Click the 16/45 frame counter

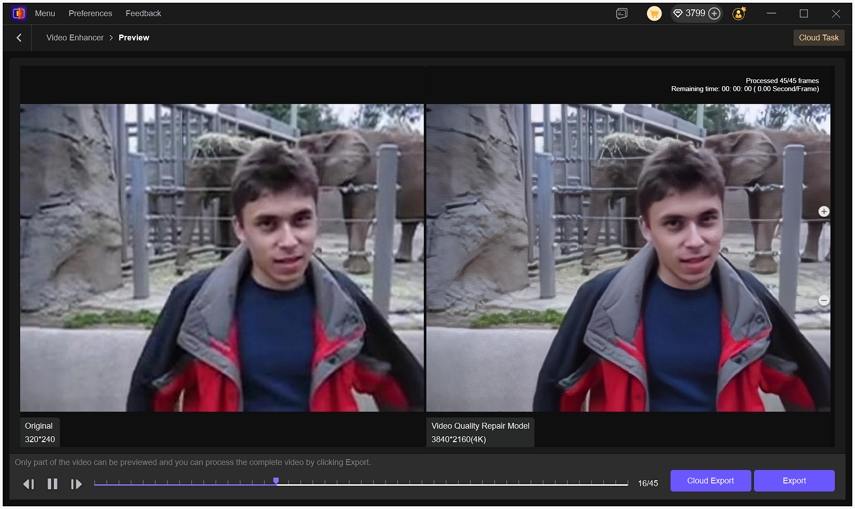pyautogui.click(x=648, y=483)
